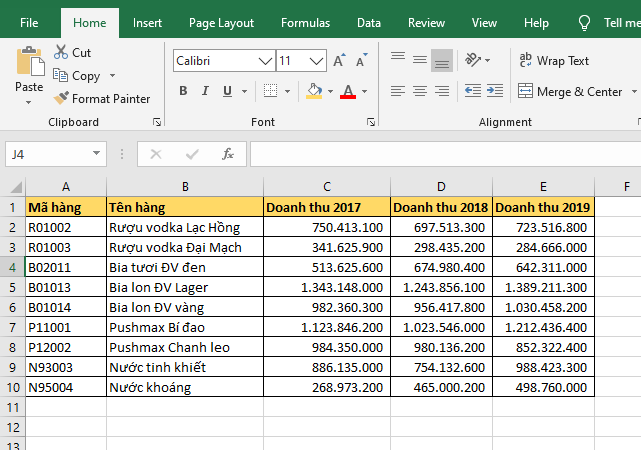The width and height of the screenshot is (641, 450).
Task: Click the Copy button
Action: tap(85, 76)
